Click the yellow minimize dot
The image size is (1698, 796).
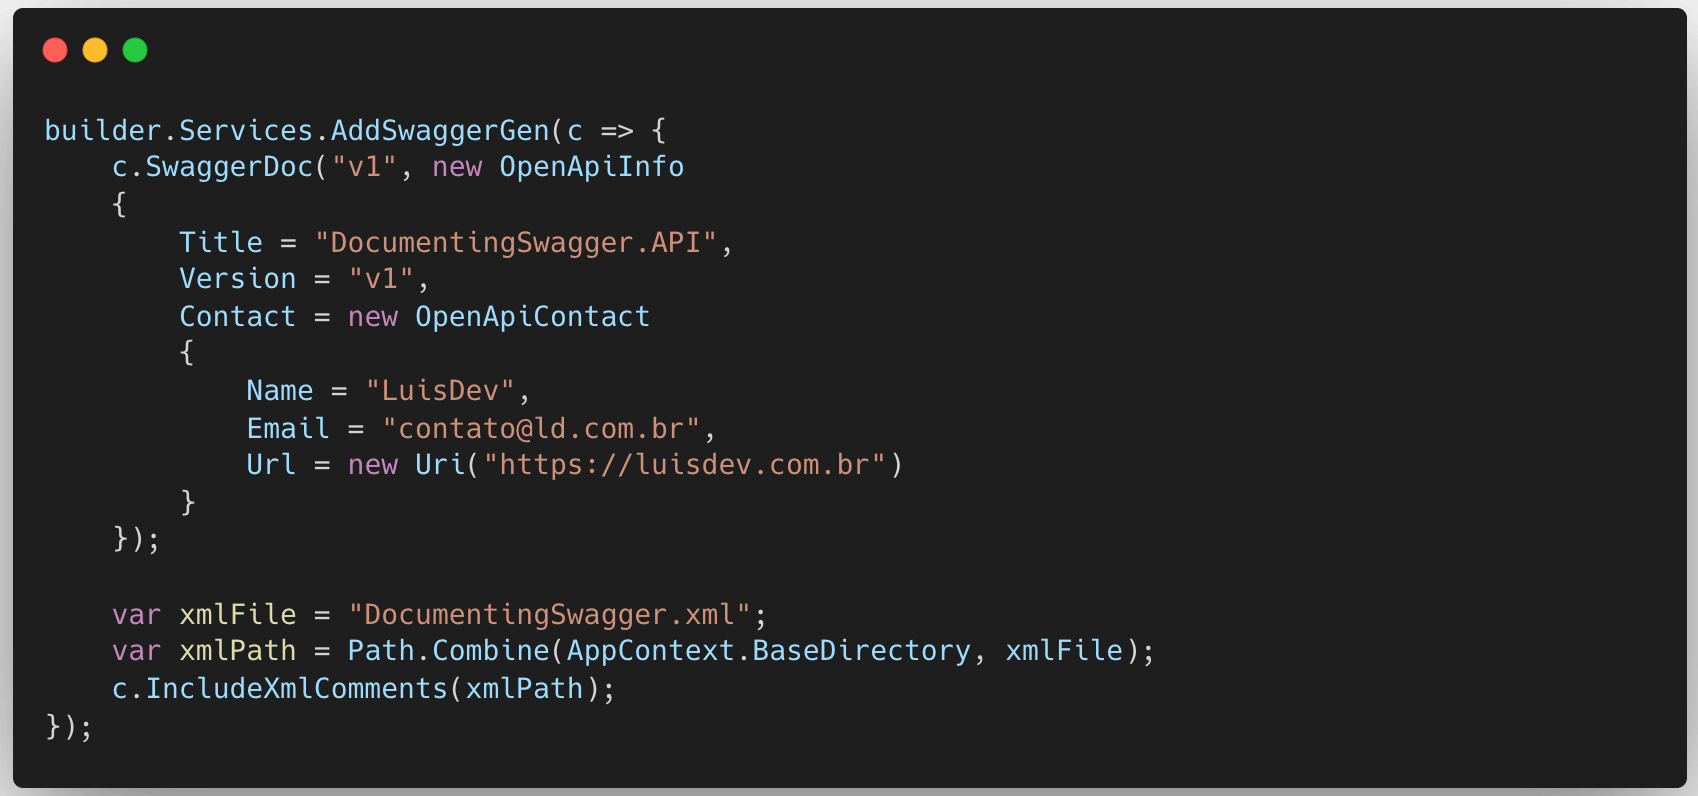[x=95, y=50]
